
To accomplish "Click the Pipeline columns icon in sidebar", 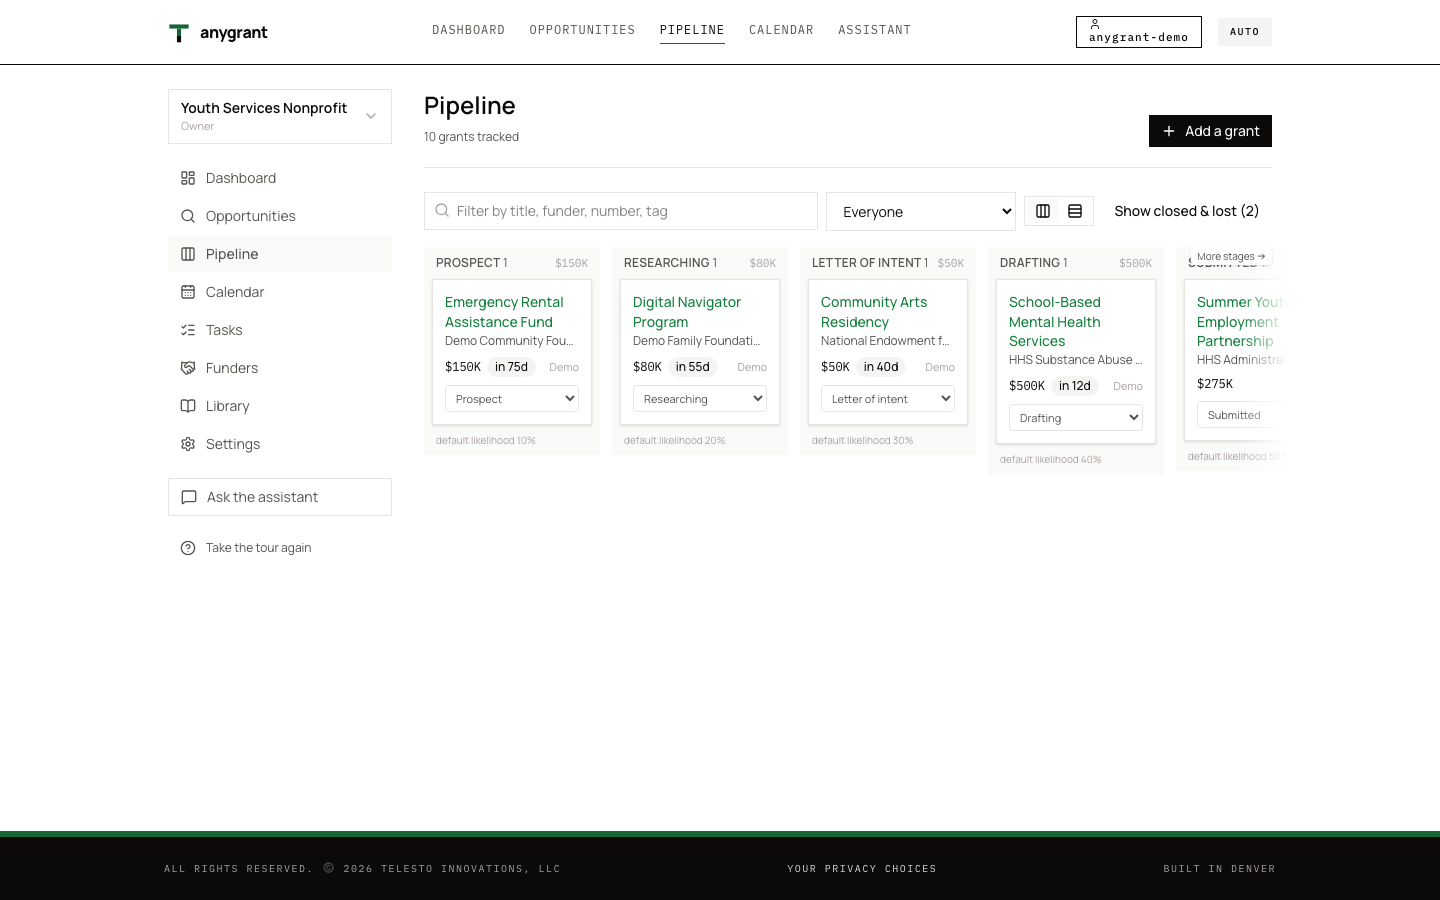I will click(x=188, y=254).
